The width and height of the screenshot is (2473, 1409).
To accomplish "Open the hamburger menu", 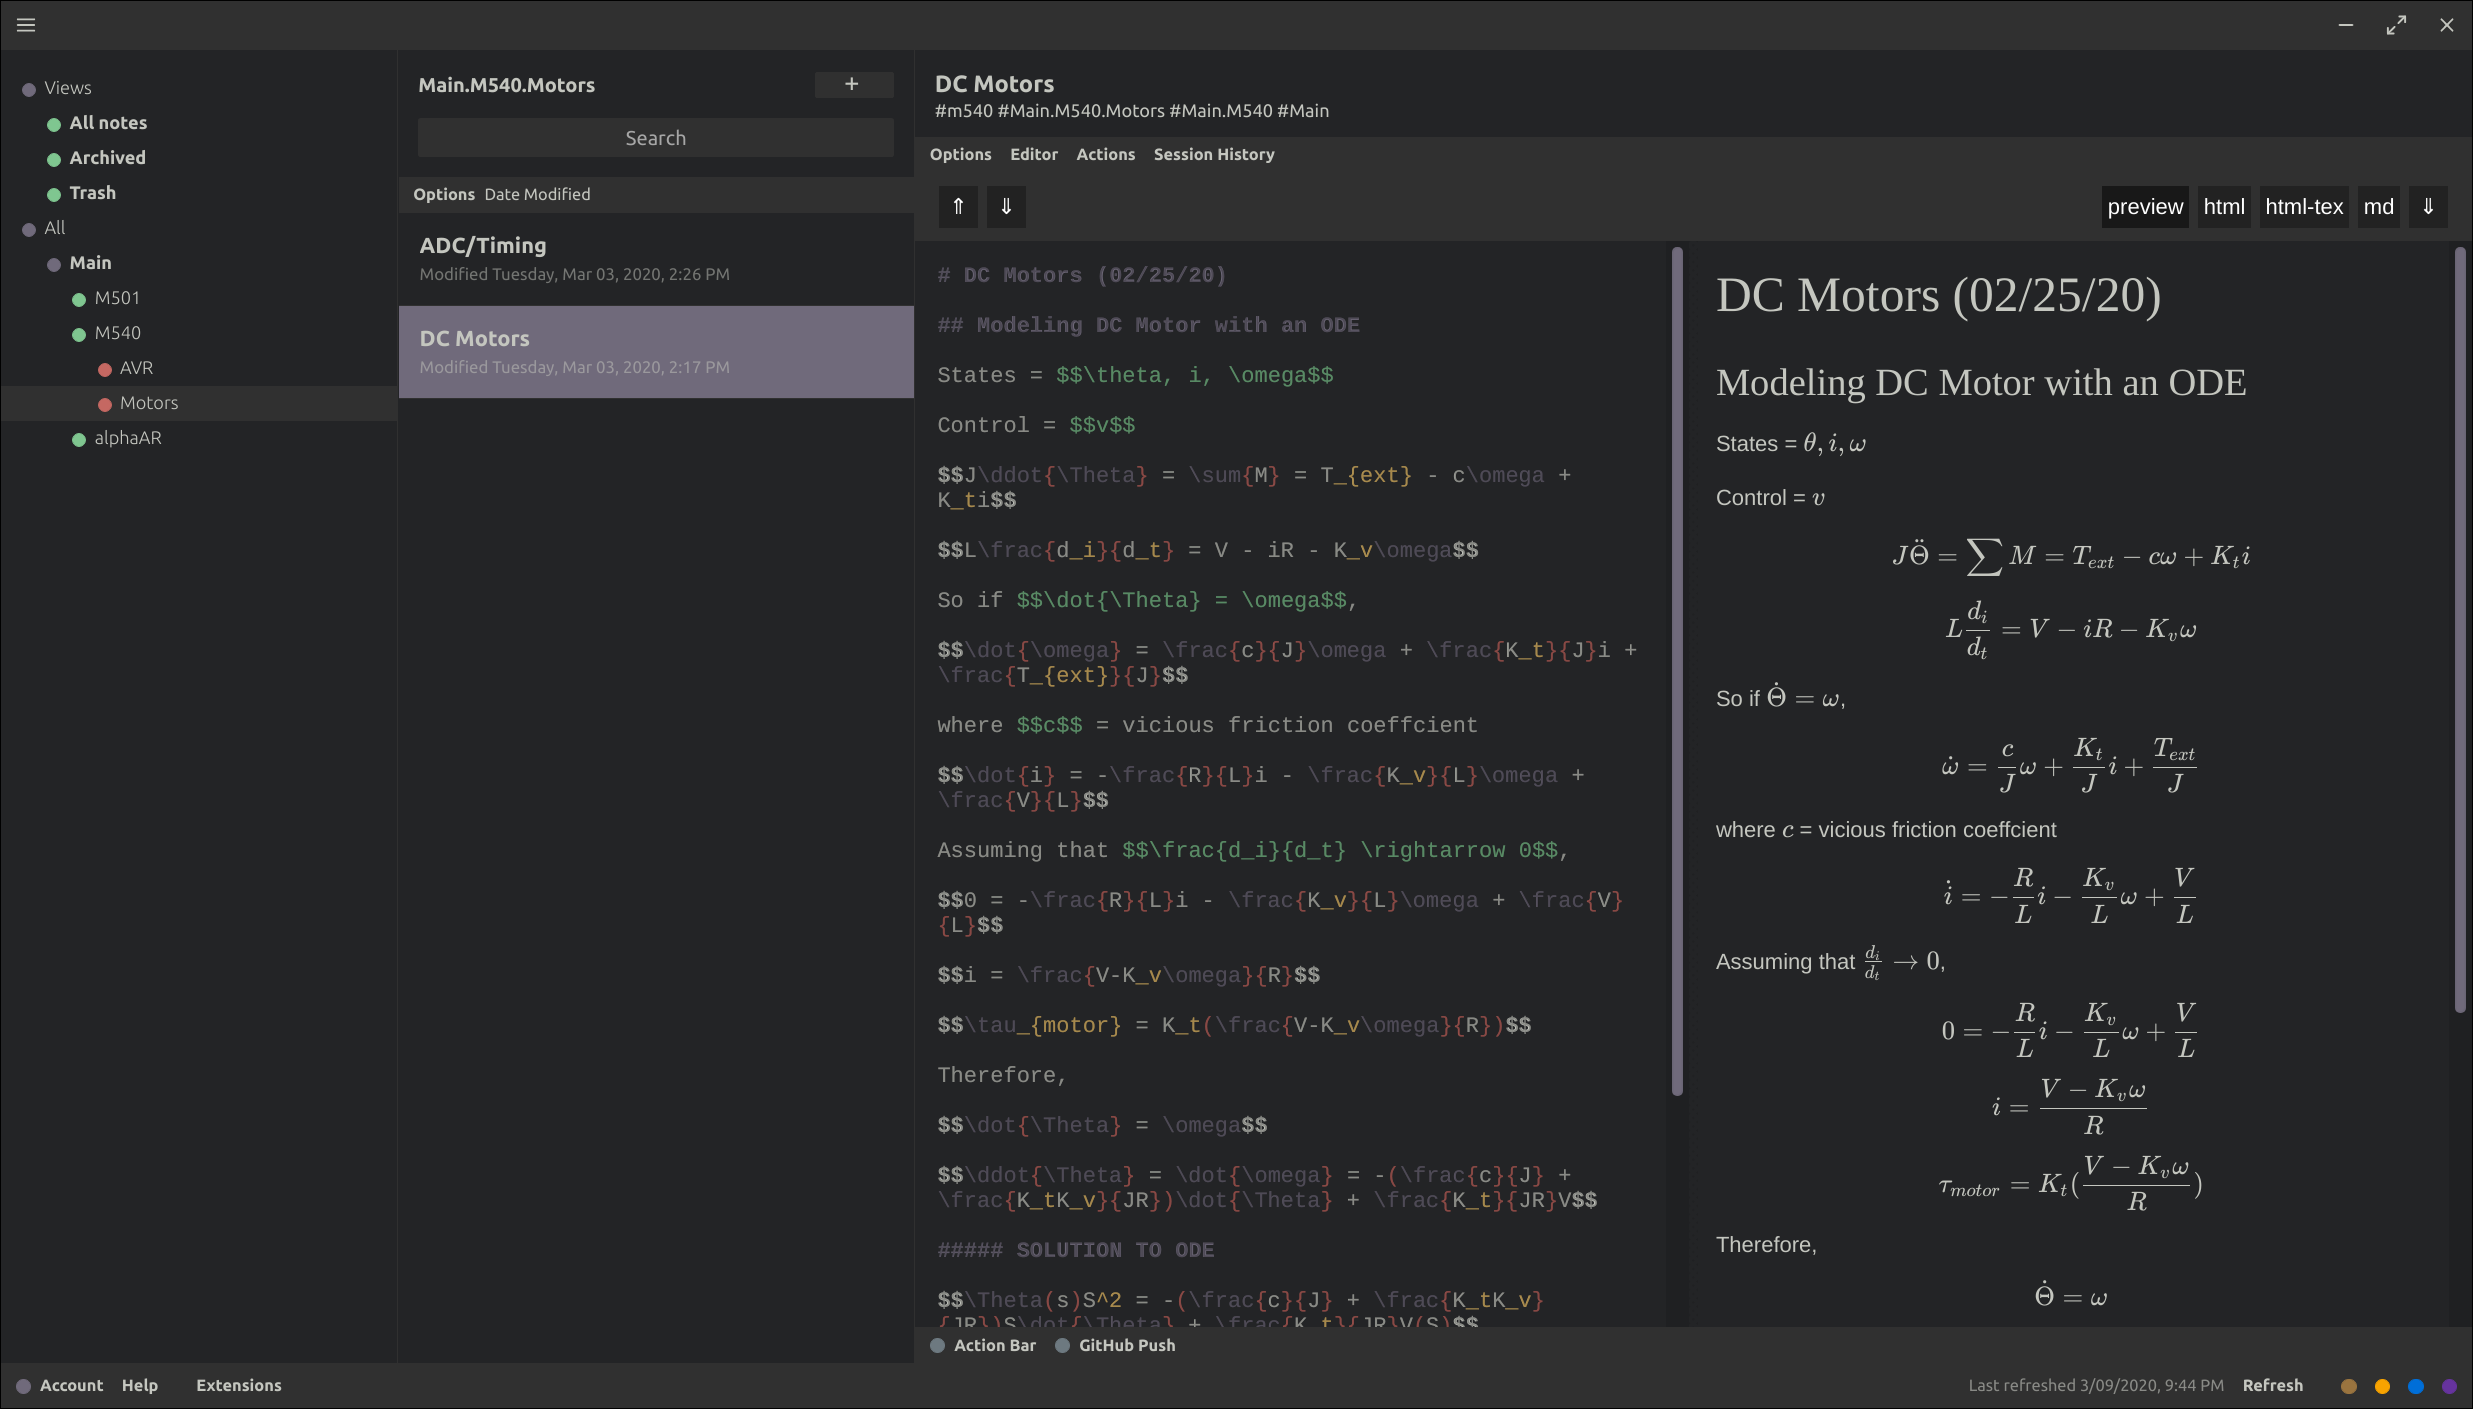I will click(26, 24).
